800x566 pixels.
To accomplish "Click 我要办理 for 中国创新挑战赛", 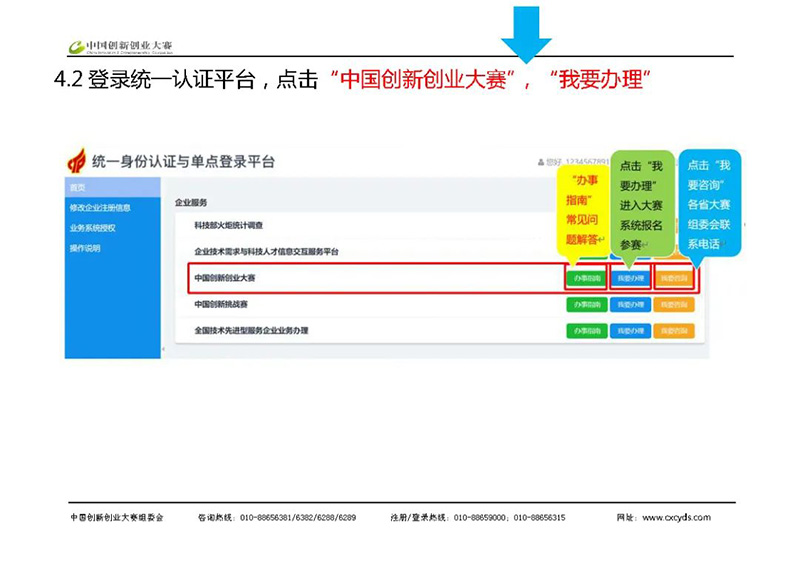I will 631,305.
